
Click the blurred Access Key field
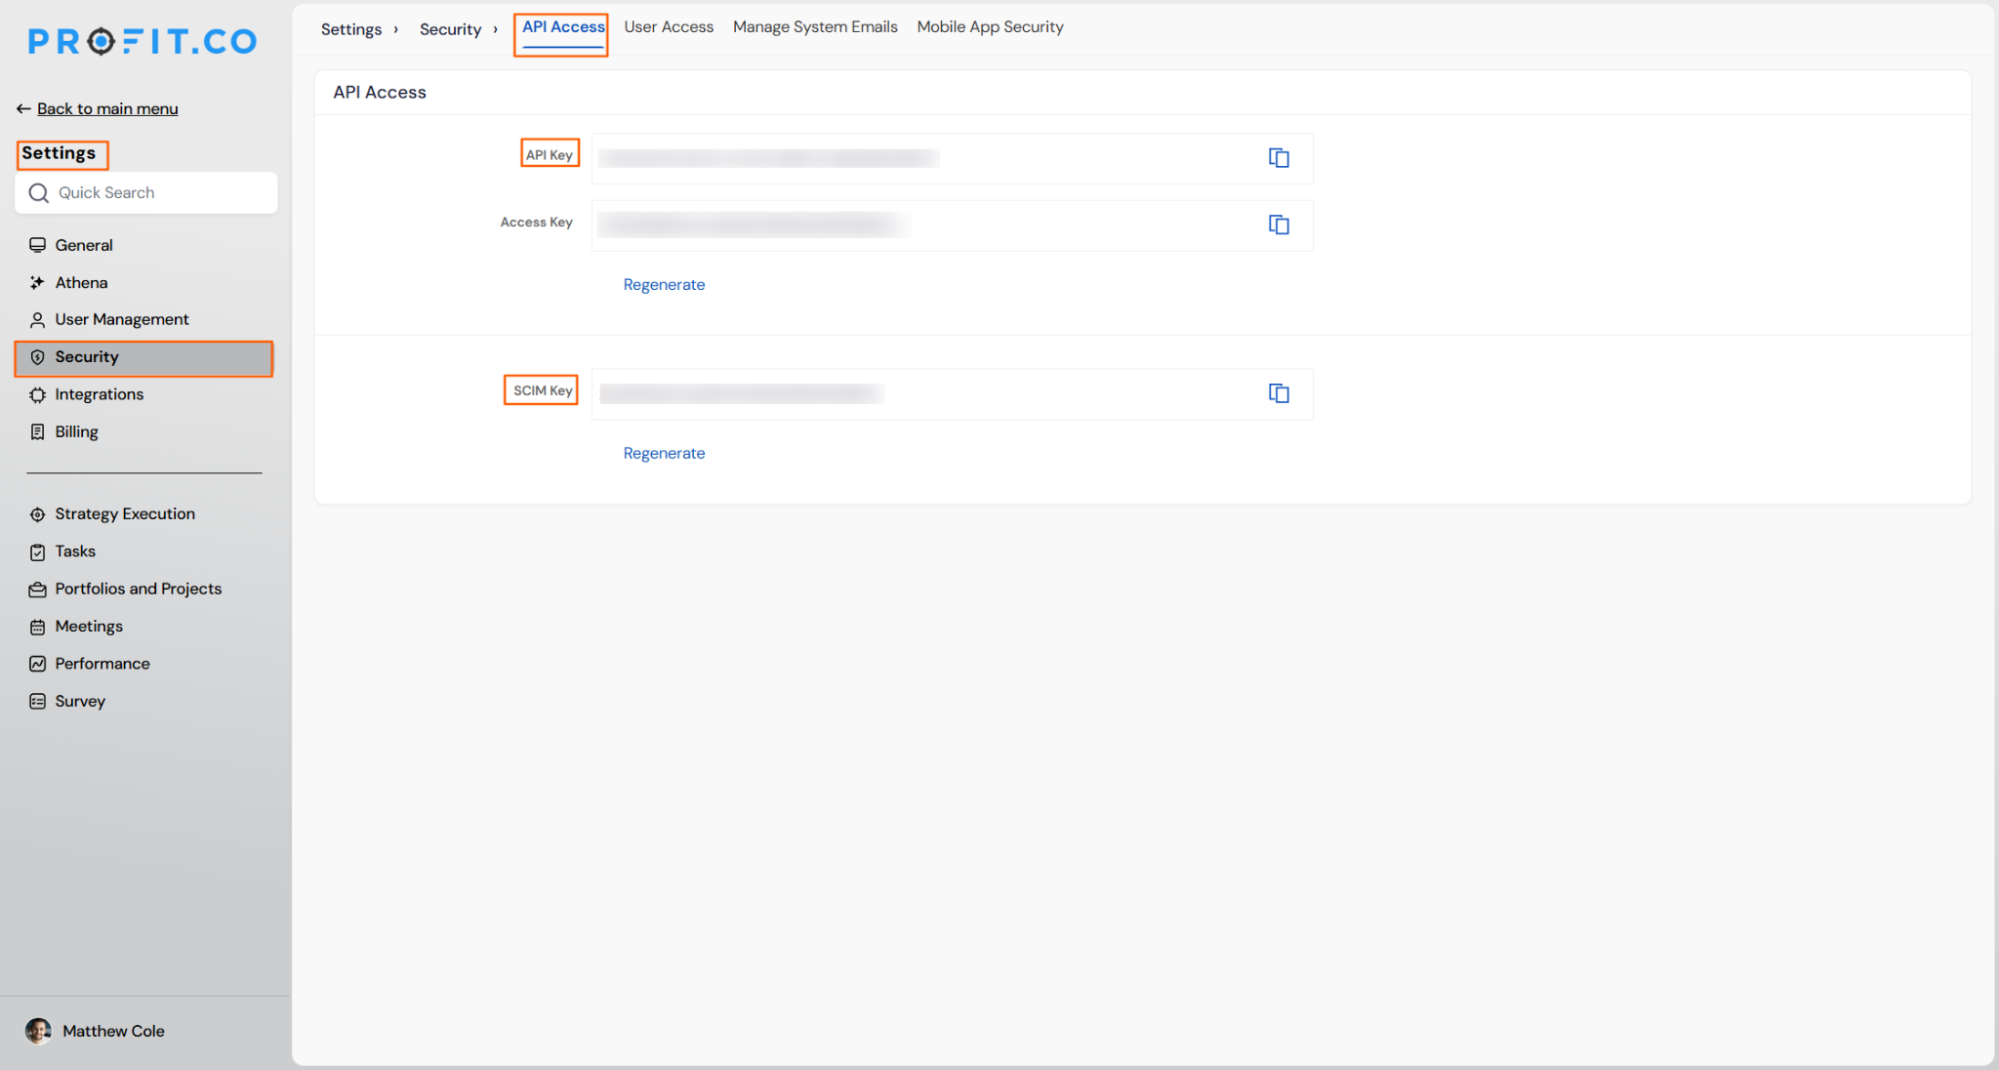tap(952, 225)
